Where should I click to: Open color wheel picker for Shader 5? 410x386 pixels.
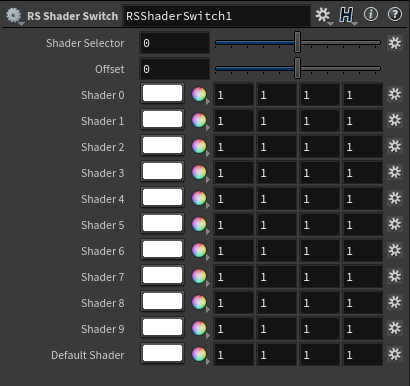click(x=199, y=225)
